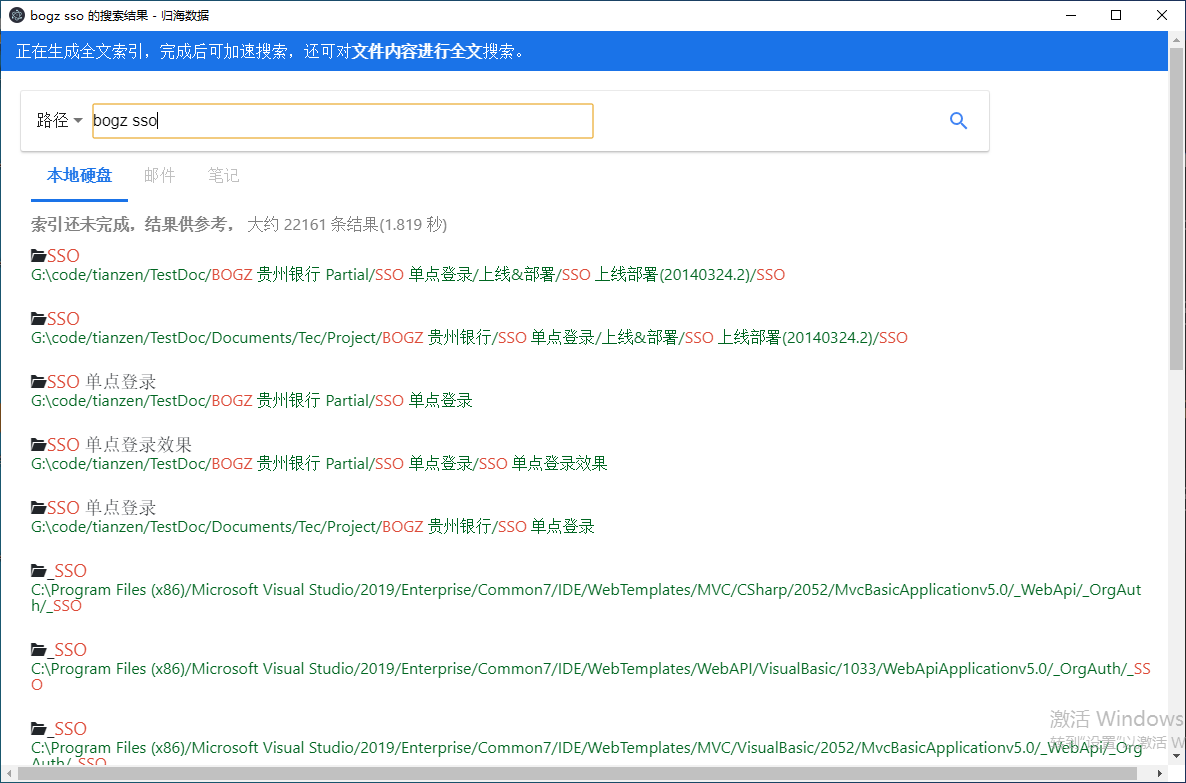This screenshot has height=783, width=1186.
Task: Open the 路径 search scope dropdown
Action: [59, 121]
